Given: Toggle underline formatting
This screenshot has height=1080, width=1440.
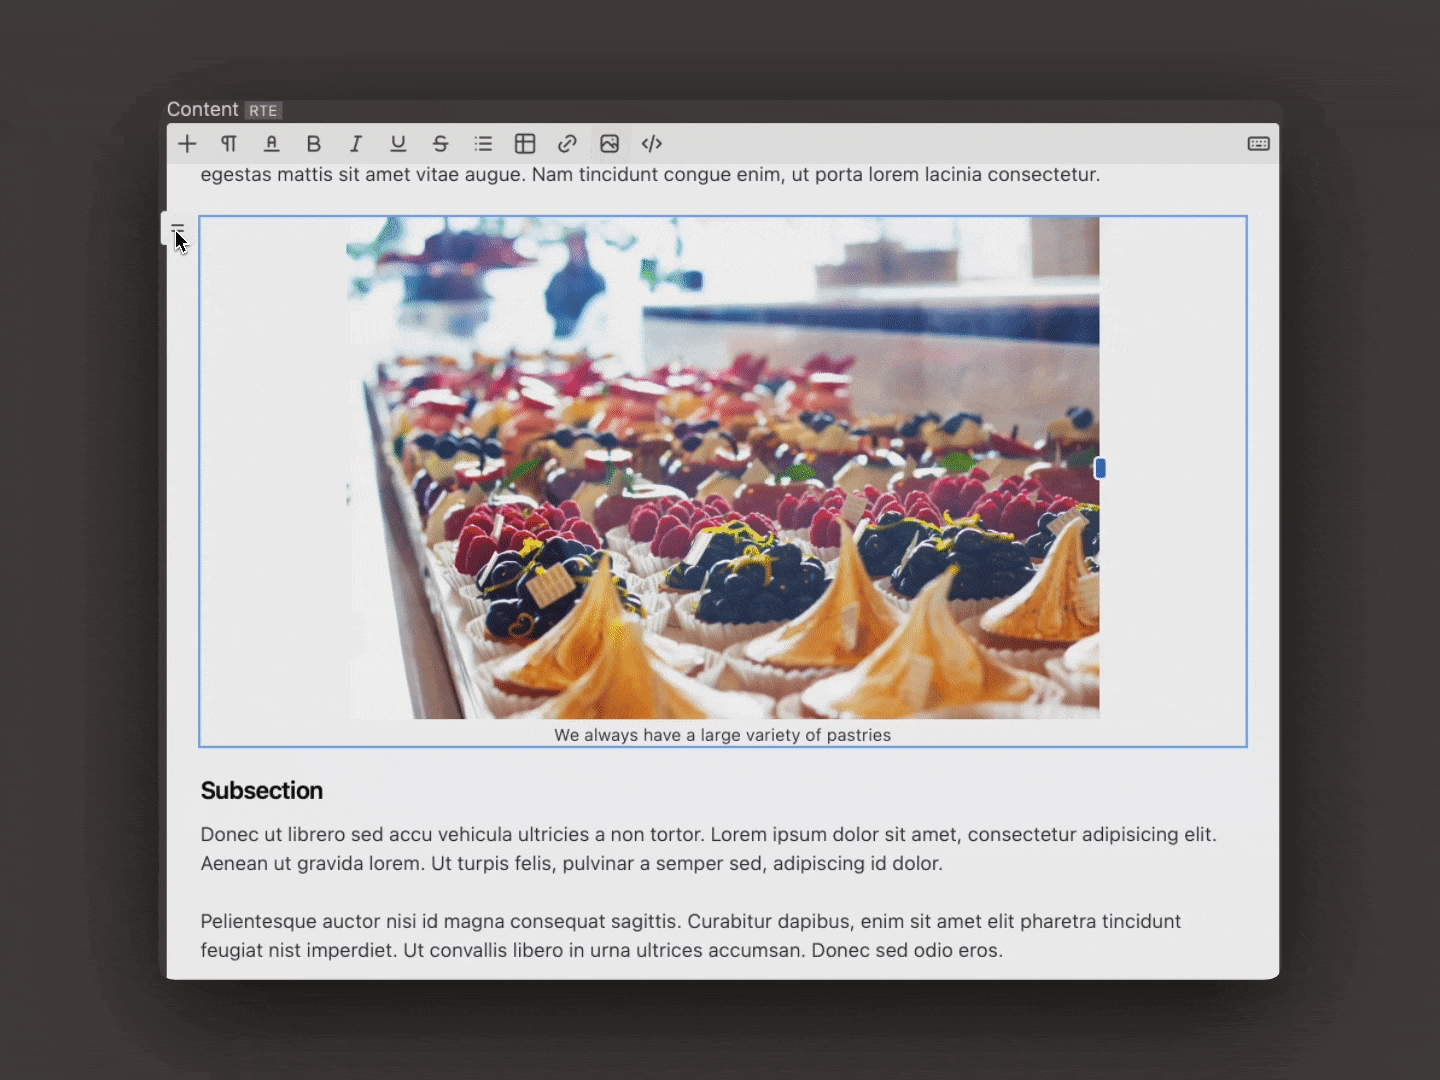Looking at the screenshot, I should [397, 143].
